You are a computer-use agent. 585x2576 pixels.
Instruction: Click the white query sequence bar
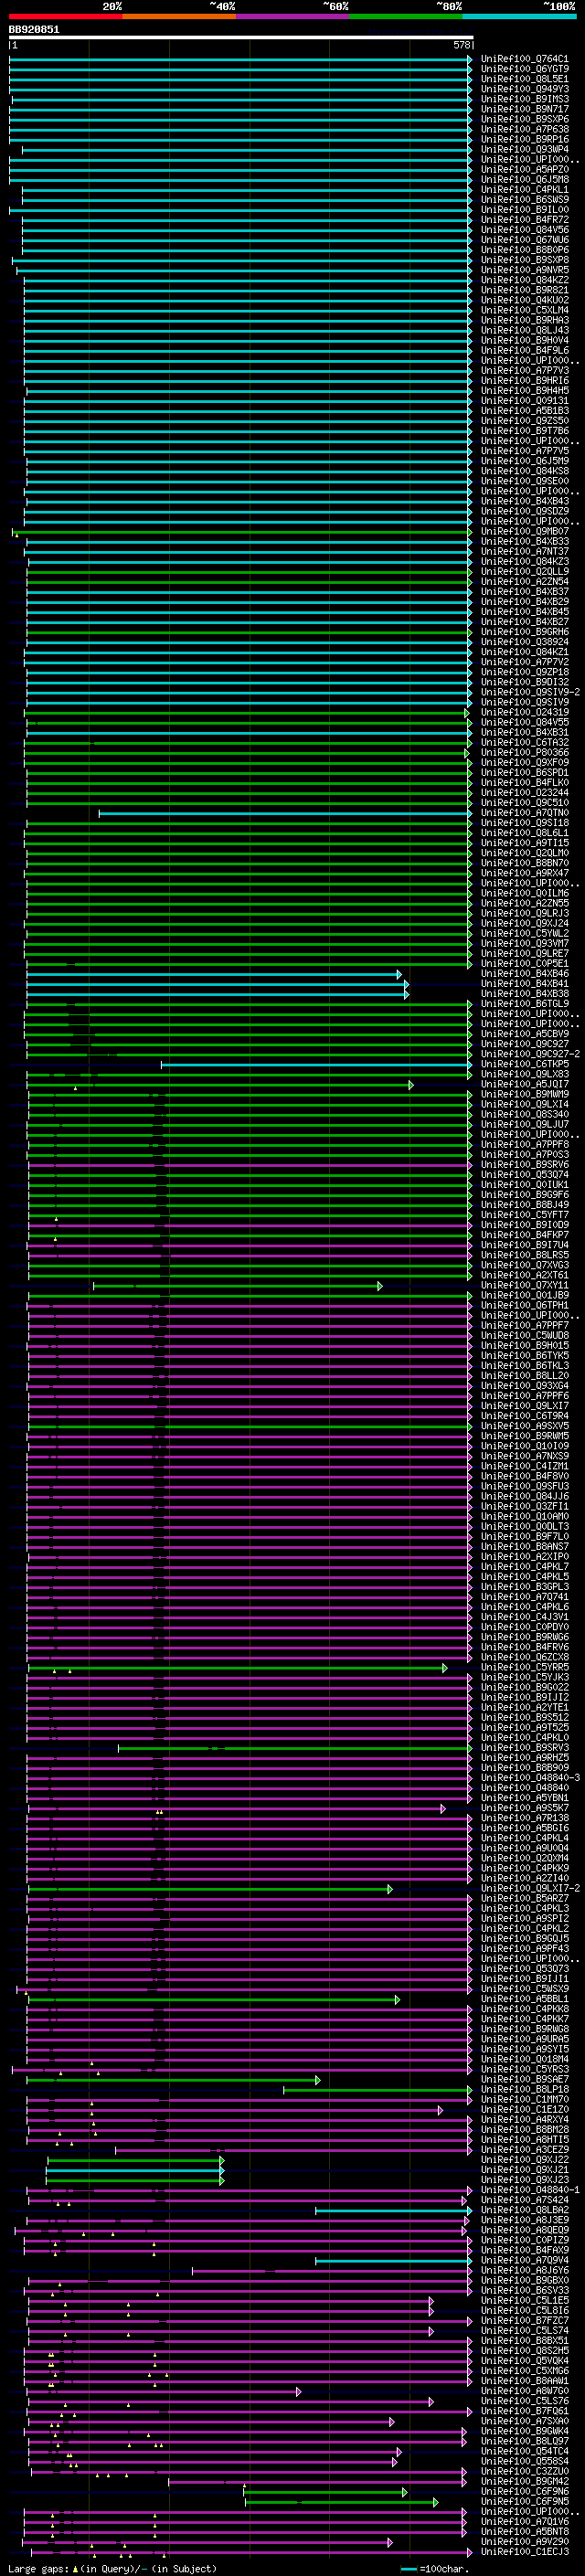241,38
